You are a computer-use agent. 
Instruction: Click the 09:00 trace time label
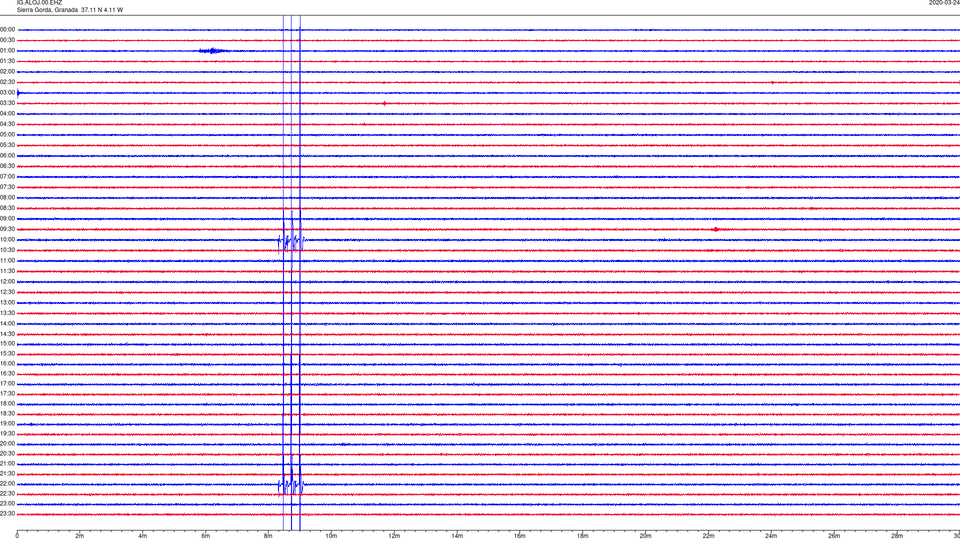point(7,219)
